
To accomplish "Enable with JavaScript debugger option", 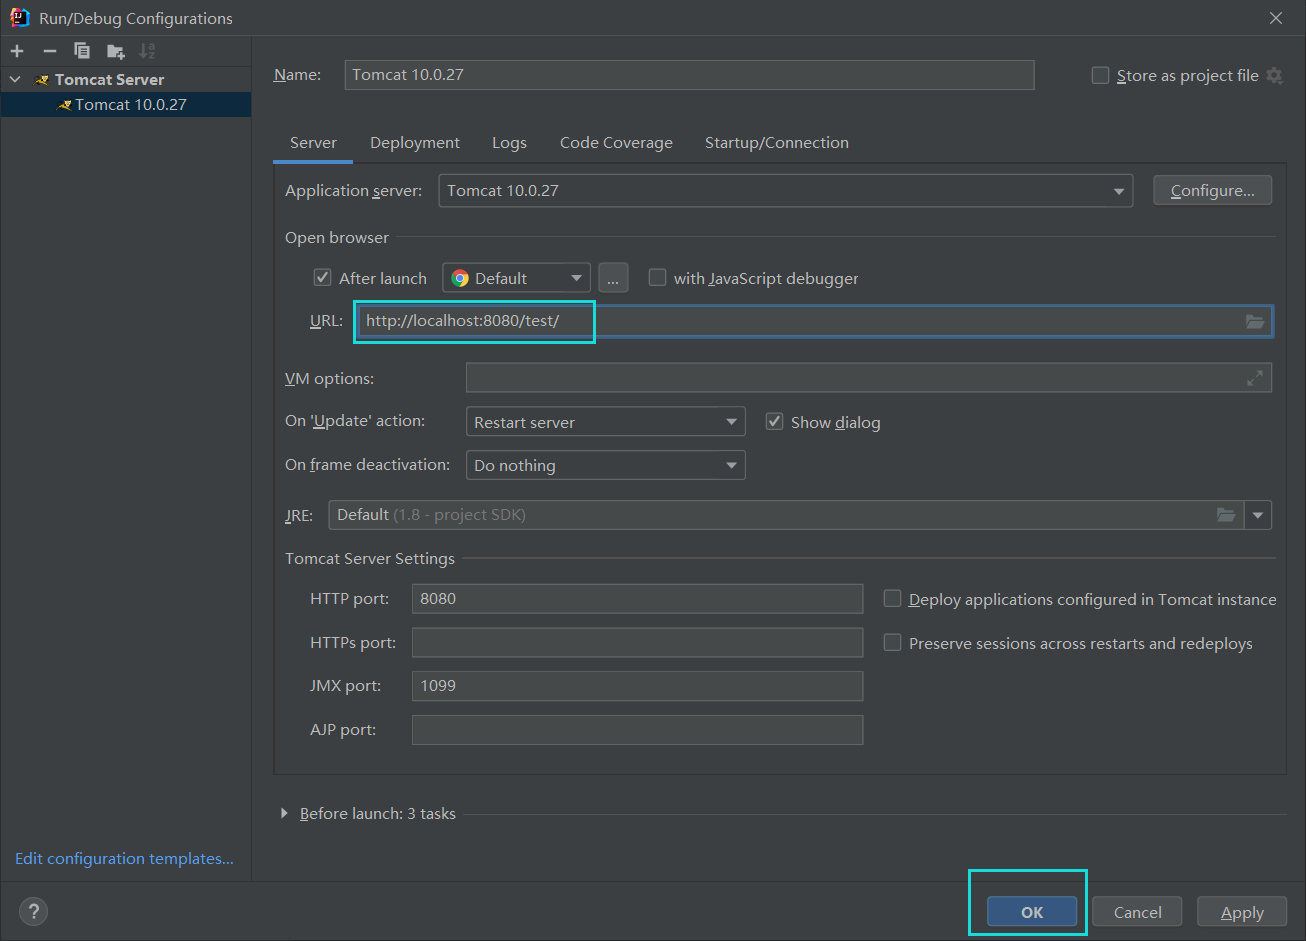I will tap(657, 278).
